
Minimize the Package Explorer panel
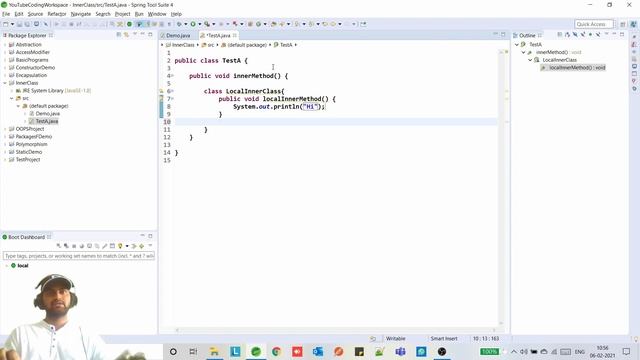pyautogui.click(x=142, y=35)
